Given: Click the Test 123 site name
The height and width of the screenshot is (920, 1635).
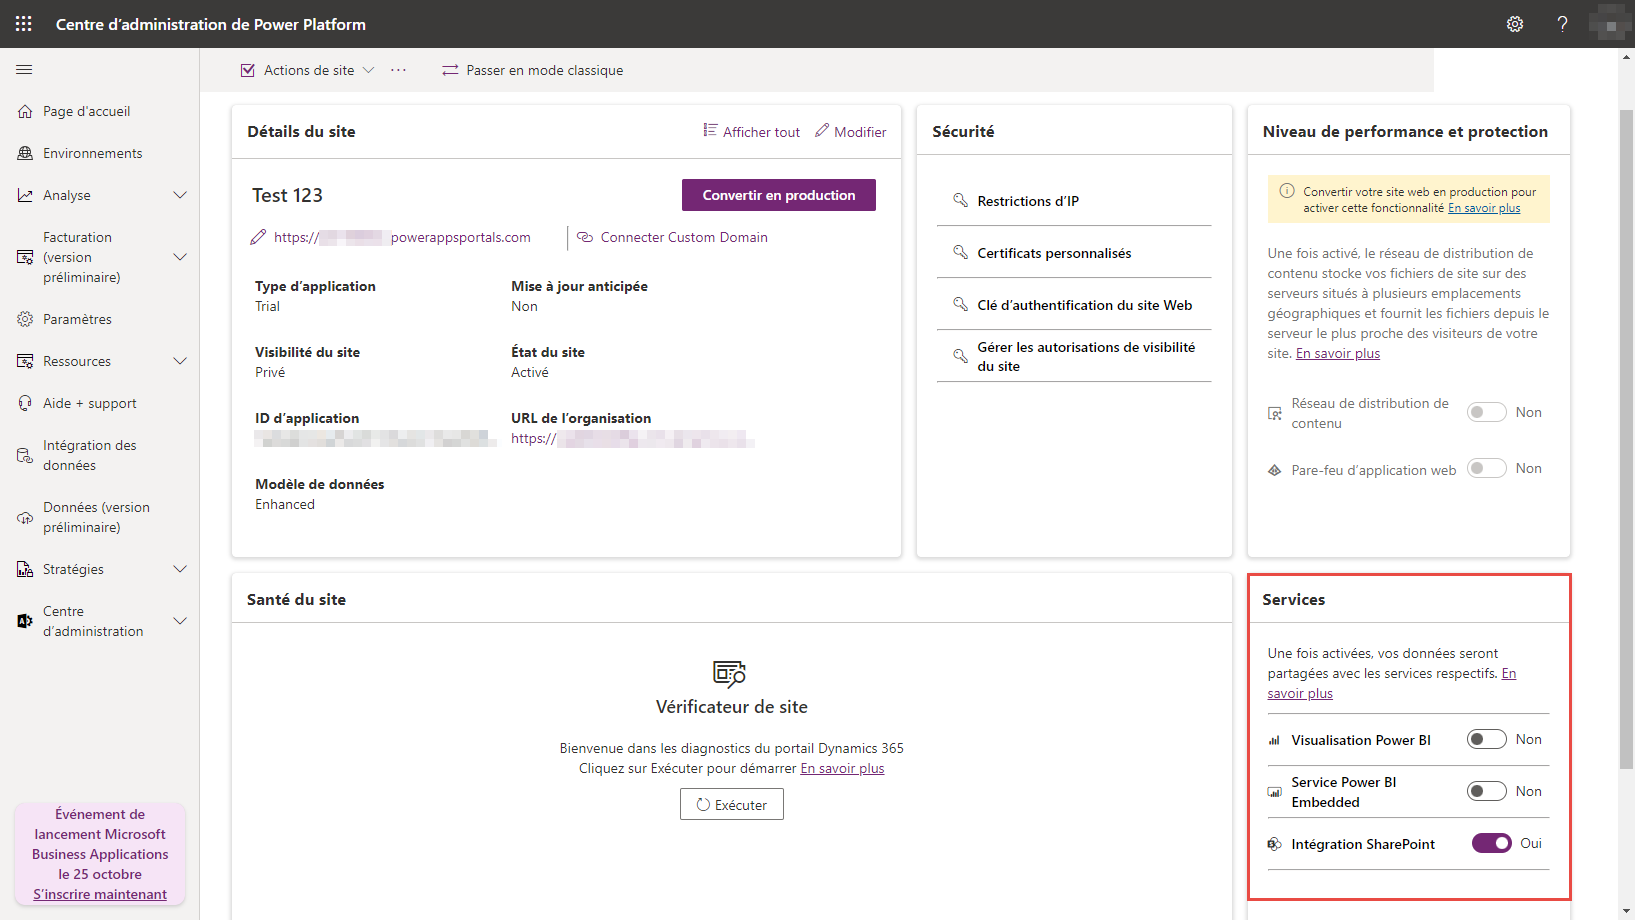Looking at the screenshot, I should [287, 195].
